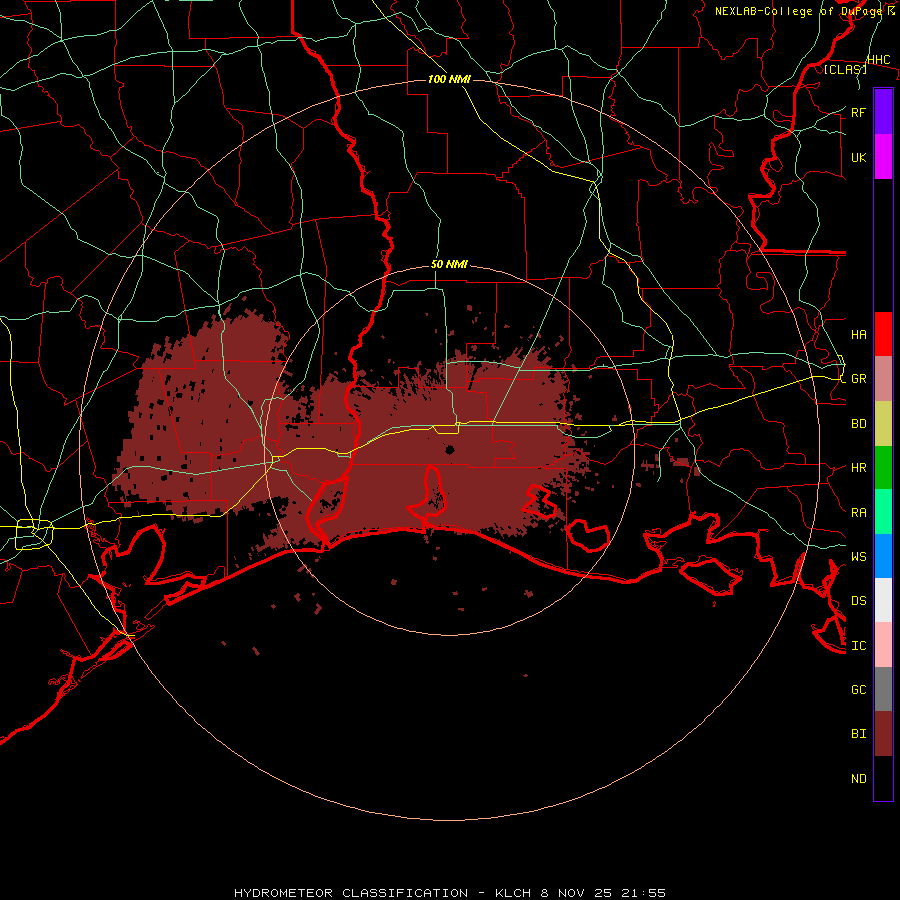Image resolution: width=900 pixels, height=900 pixels.
Task: Click the BD legend label
Action: click(x=859, y=424)
